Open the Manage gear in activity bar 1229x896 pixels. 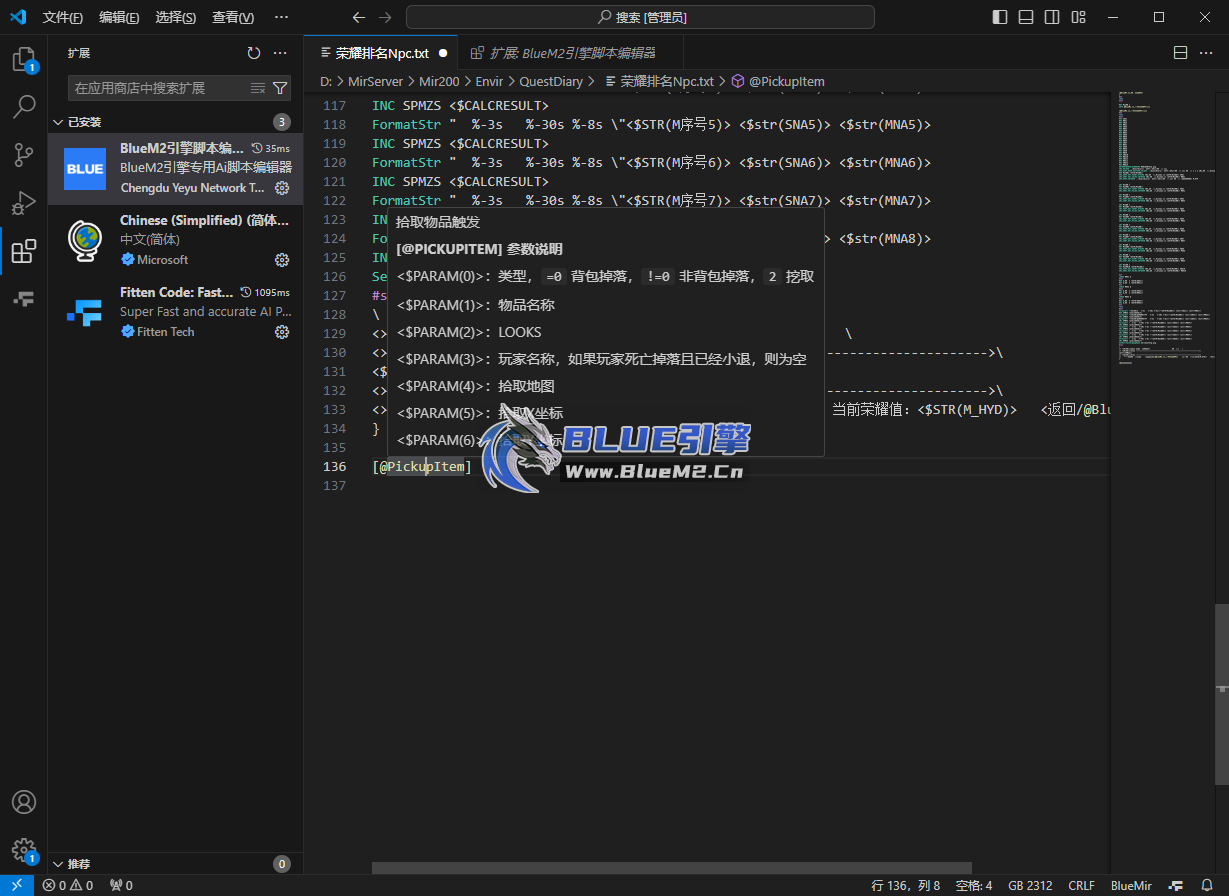(23, 850)
